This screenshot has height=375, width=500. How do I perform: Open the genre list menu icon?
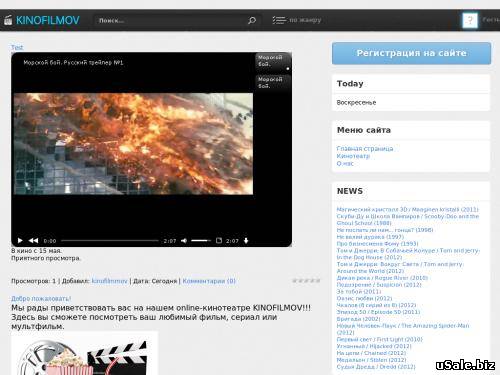[279, 20]
